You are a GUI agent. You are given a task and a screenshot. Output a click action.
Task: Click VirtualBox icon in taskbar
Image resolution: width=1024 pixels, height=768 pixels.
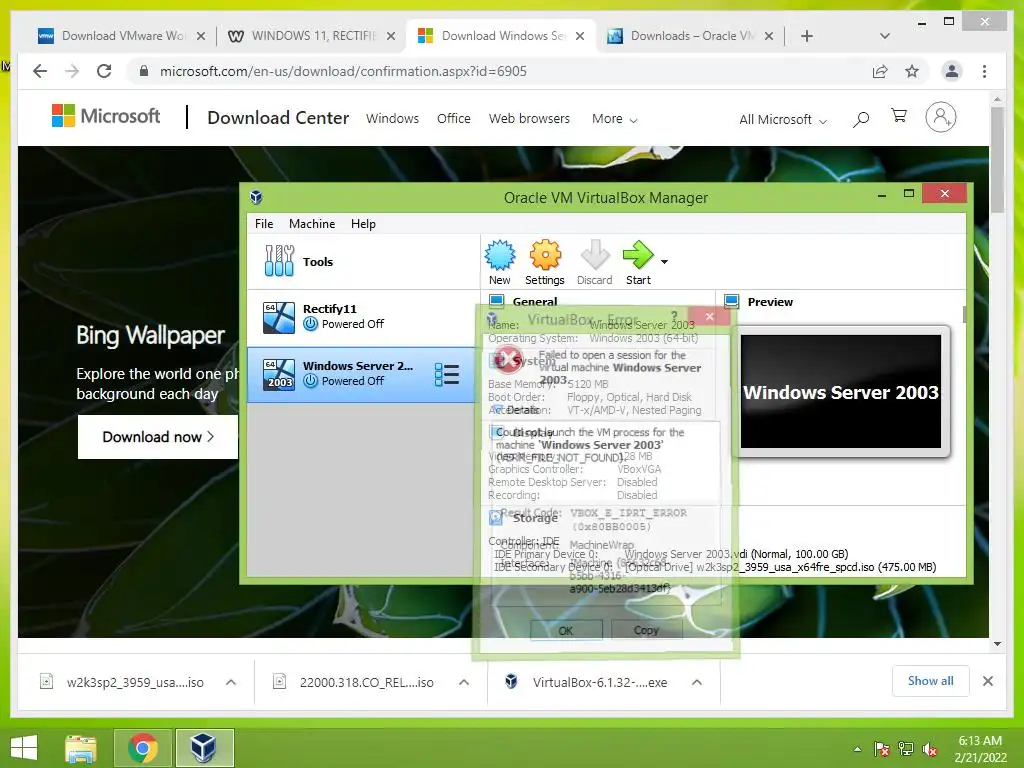(x=204, y=748)
